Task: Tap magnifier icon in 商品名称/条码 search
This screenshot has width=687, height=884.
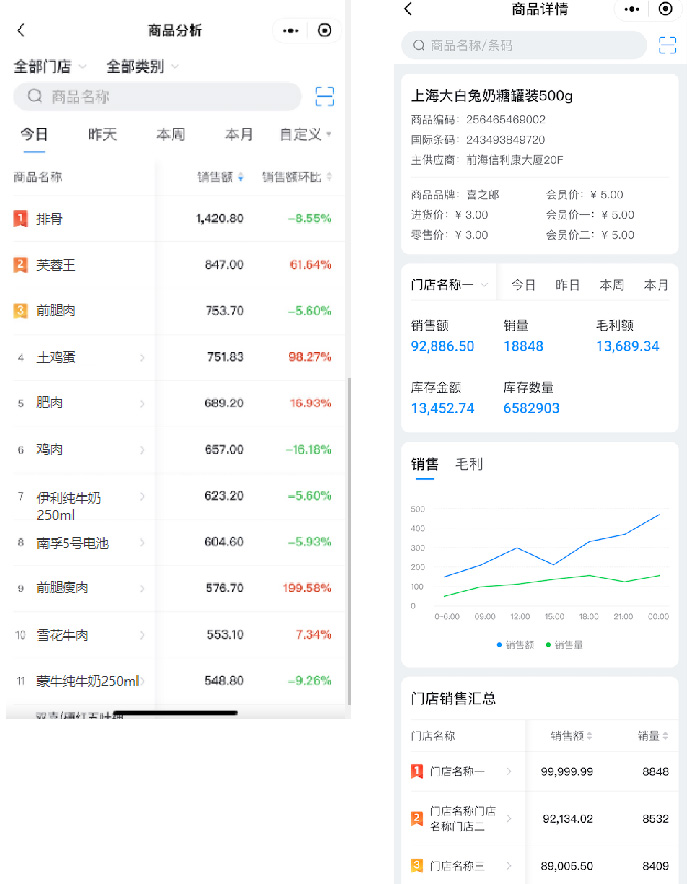Action: click(x=418, y=46)
